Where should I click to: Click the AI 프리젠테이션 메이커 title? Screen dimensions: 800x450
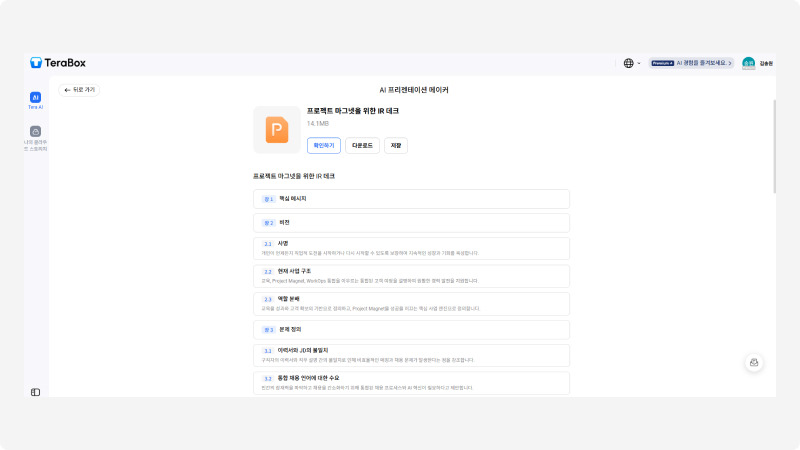click(414, 90)
